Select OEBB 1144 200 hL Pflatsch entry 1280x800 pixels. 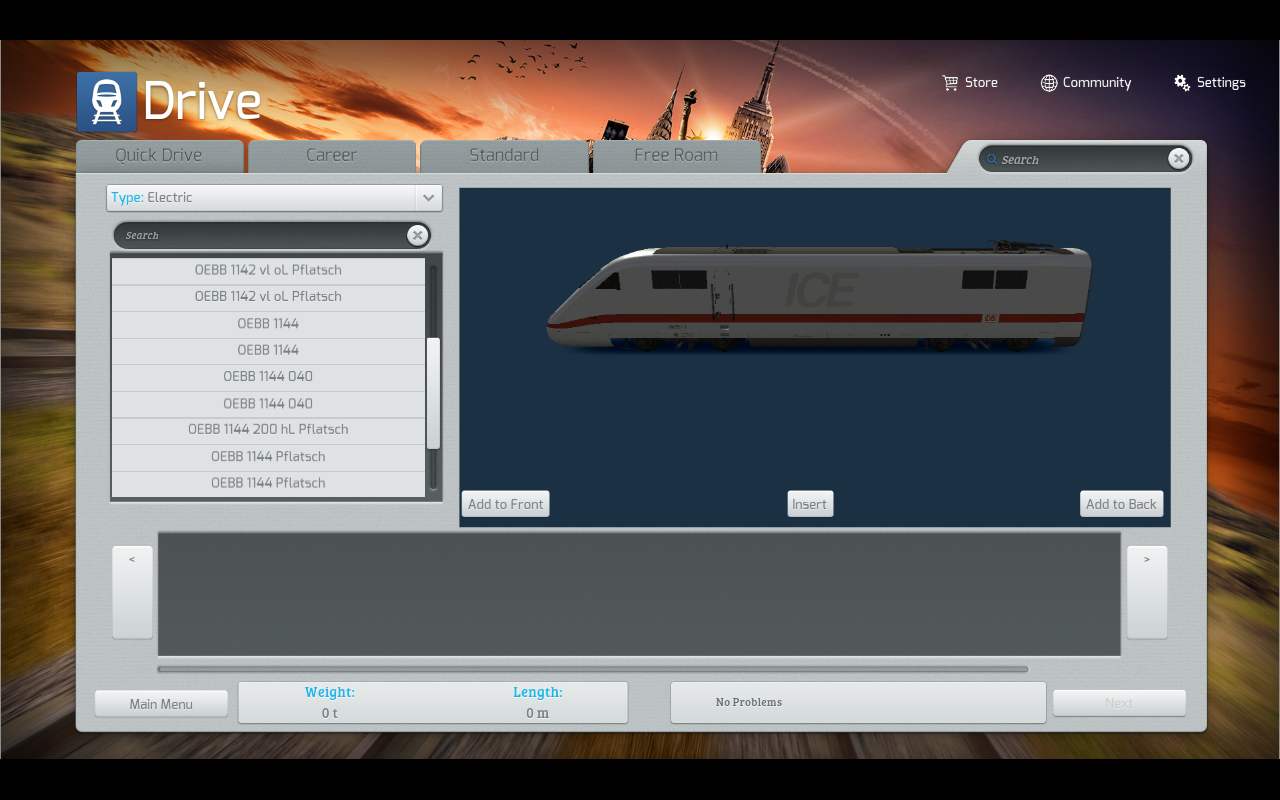268,430
